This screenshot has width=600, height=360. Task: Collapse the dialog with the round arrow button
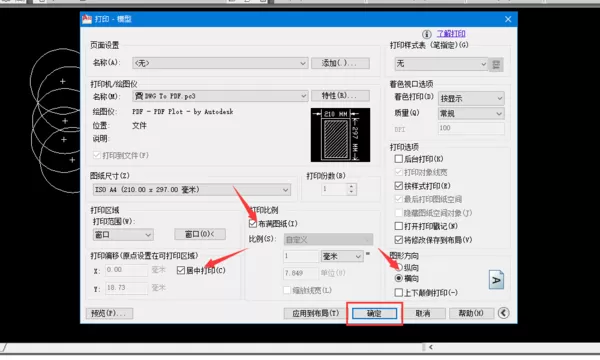tap(504, 313)
